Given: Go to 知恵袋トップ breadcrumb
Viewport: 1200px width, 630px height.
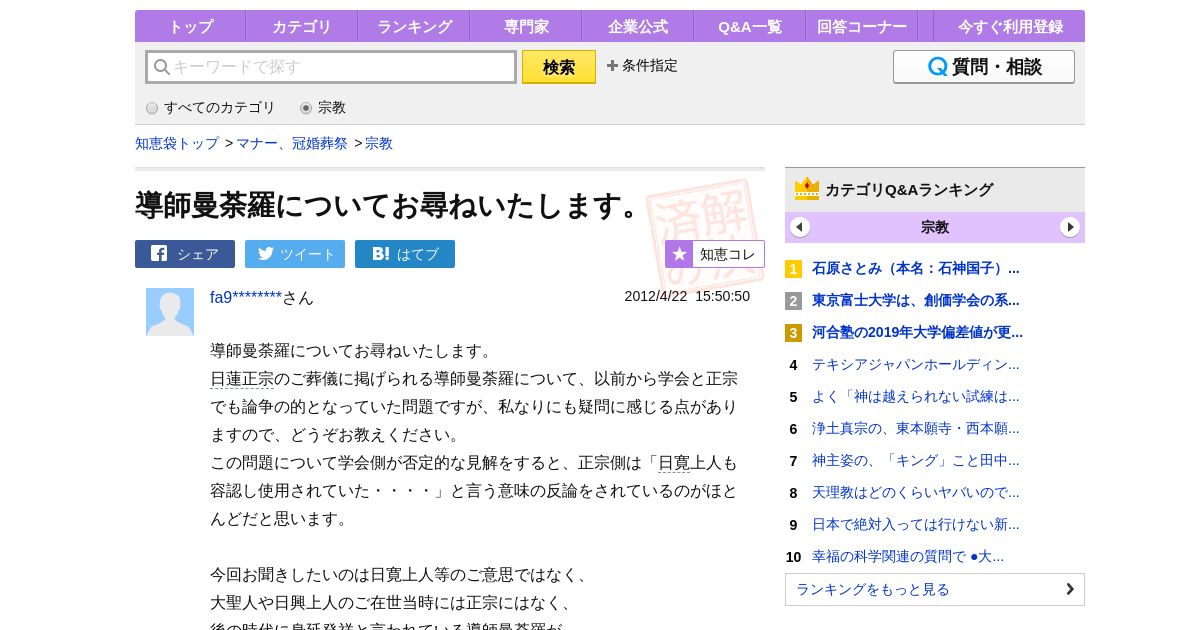Looking at the screenshot, I should click(177, 143).
